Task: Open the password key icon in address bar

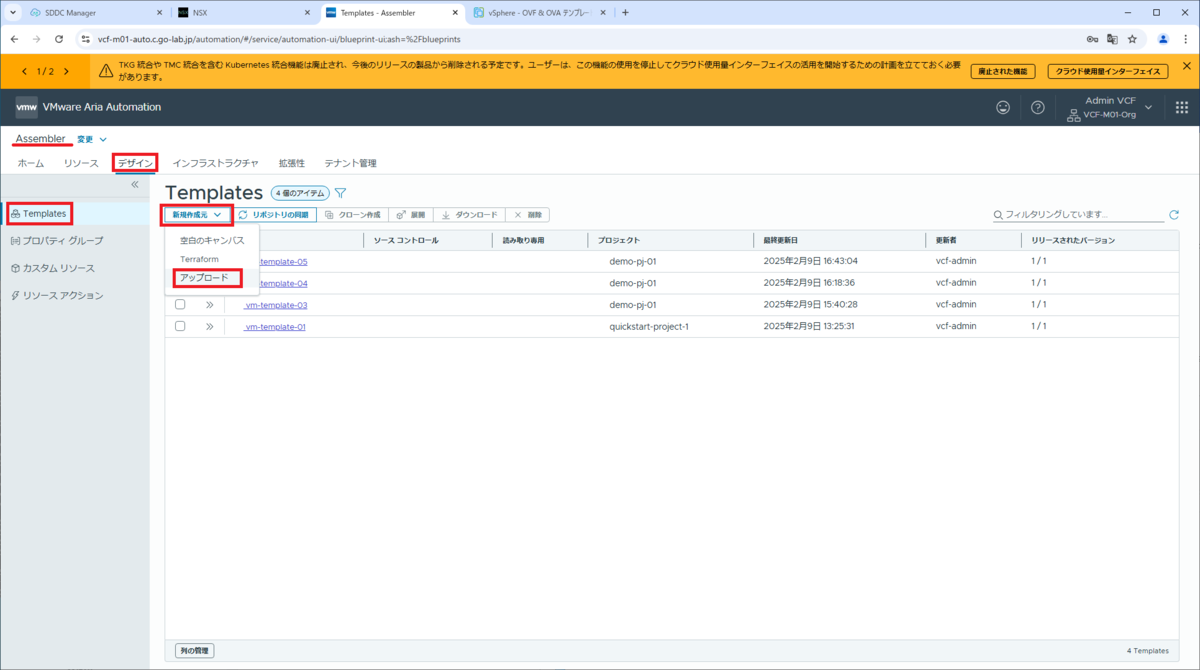Action: pos(1092,39)
